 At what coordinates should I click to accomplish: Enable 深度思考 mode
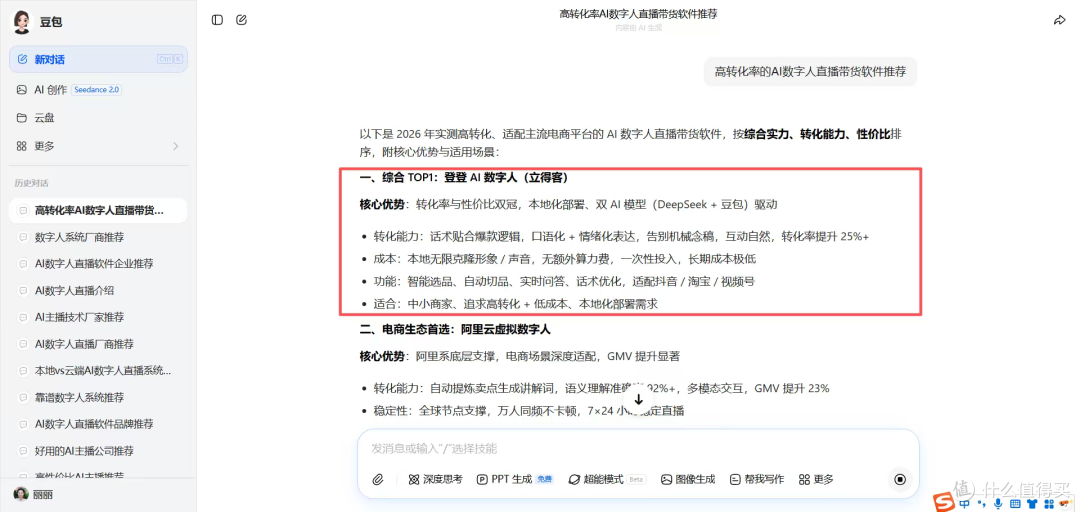point(435,480)
